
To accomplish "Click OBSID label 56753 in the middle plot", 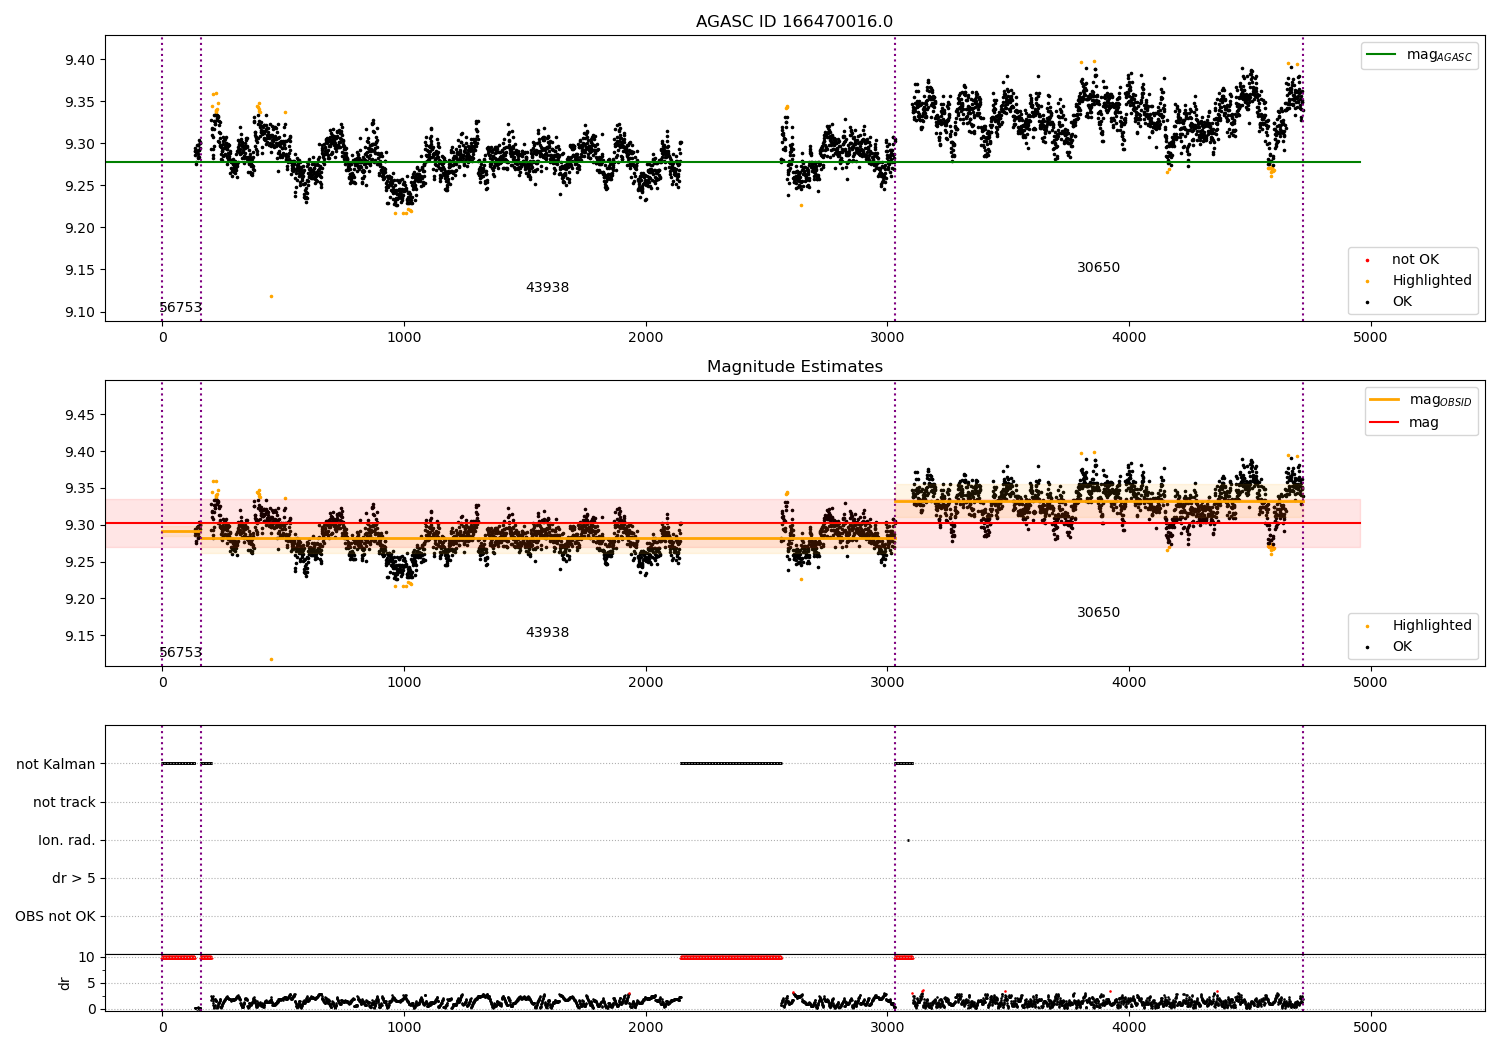I will 181,653.
